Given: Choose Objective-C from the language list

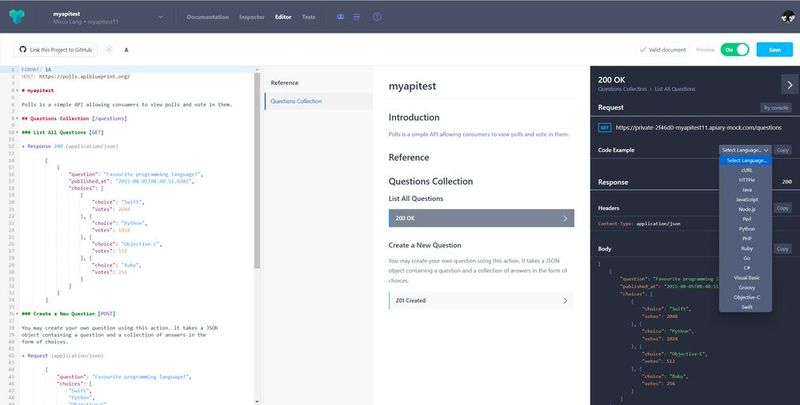Looking at the screenshot, I should click(x=746, y=297).
